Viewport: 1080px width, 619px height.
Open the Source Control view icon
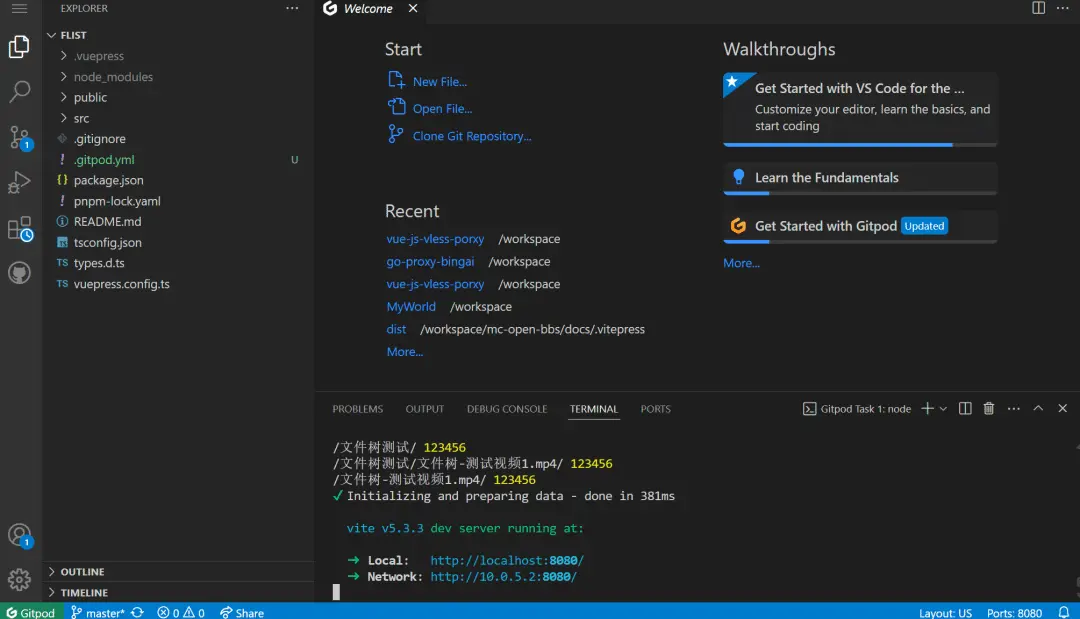coord(20,137)
